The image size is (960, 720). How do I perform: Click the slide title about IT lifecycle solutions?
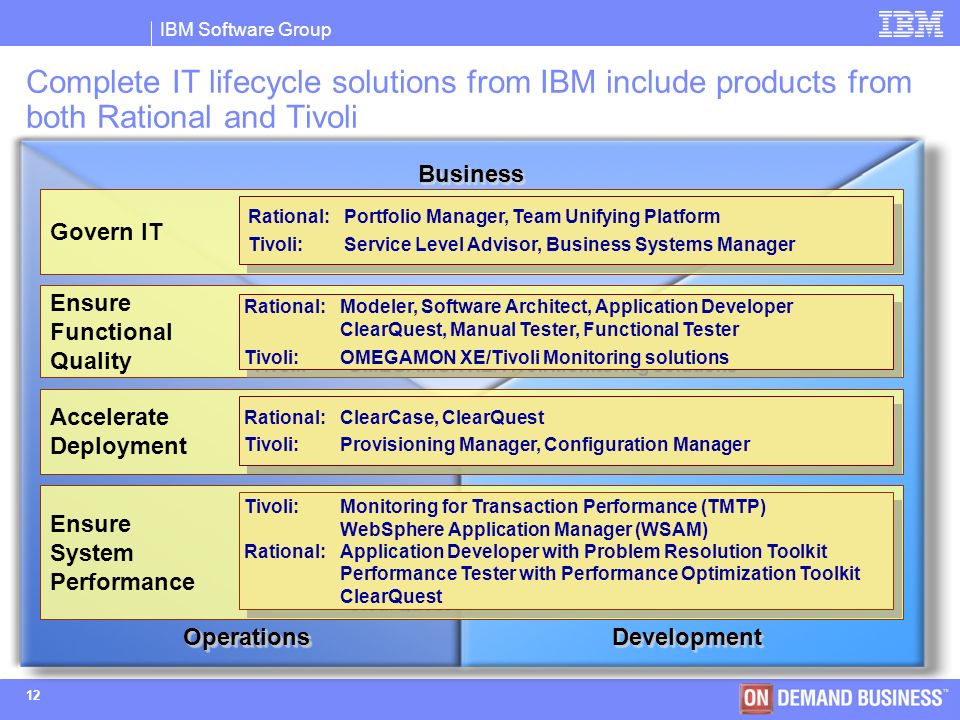click(x=469, y=99)
